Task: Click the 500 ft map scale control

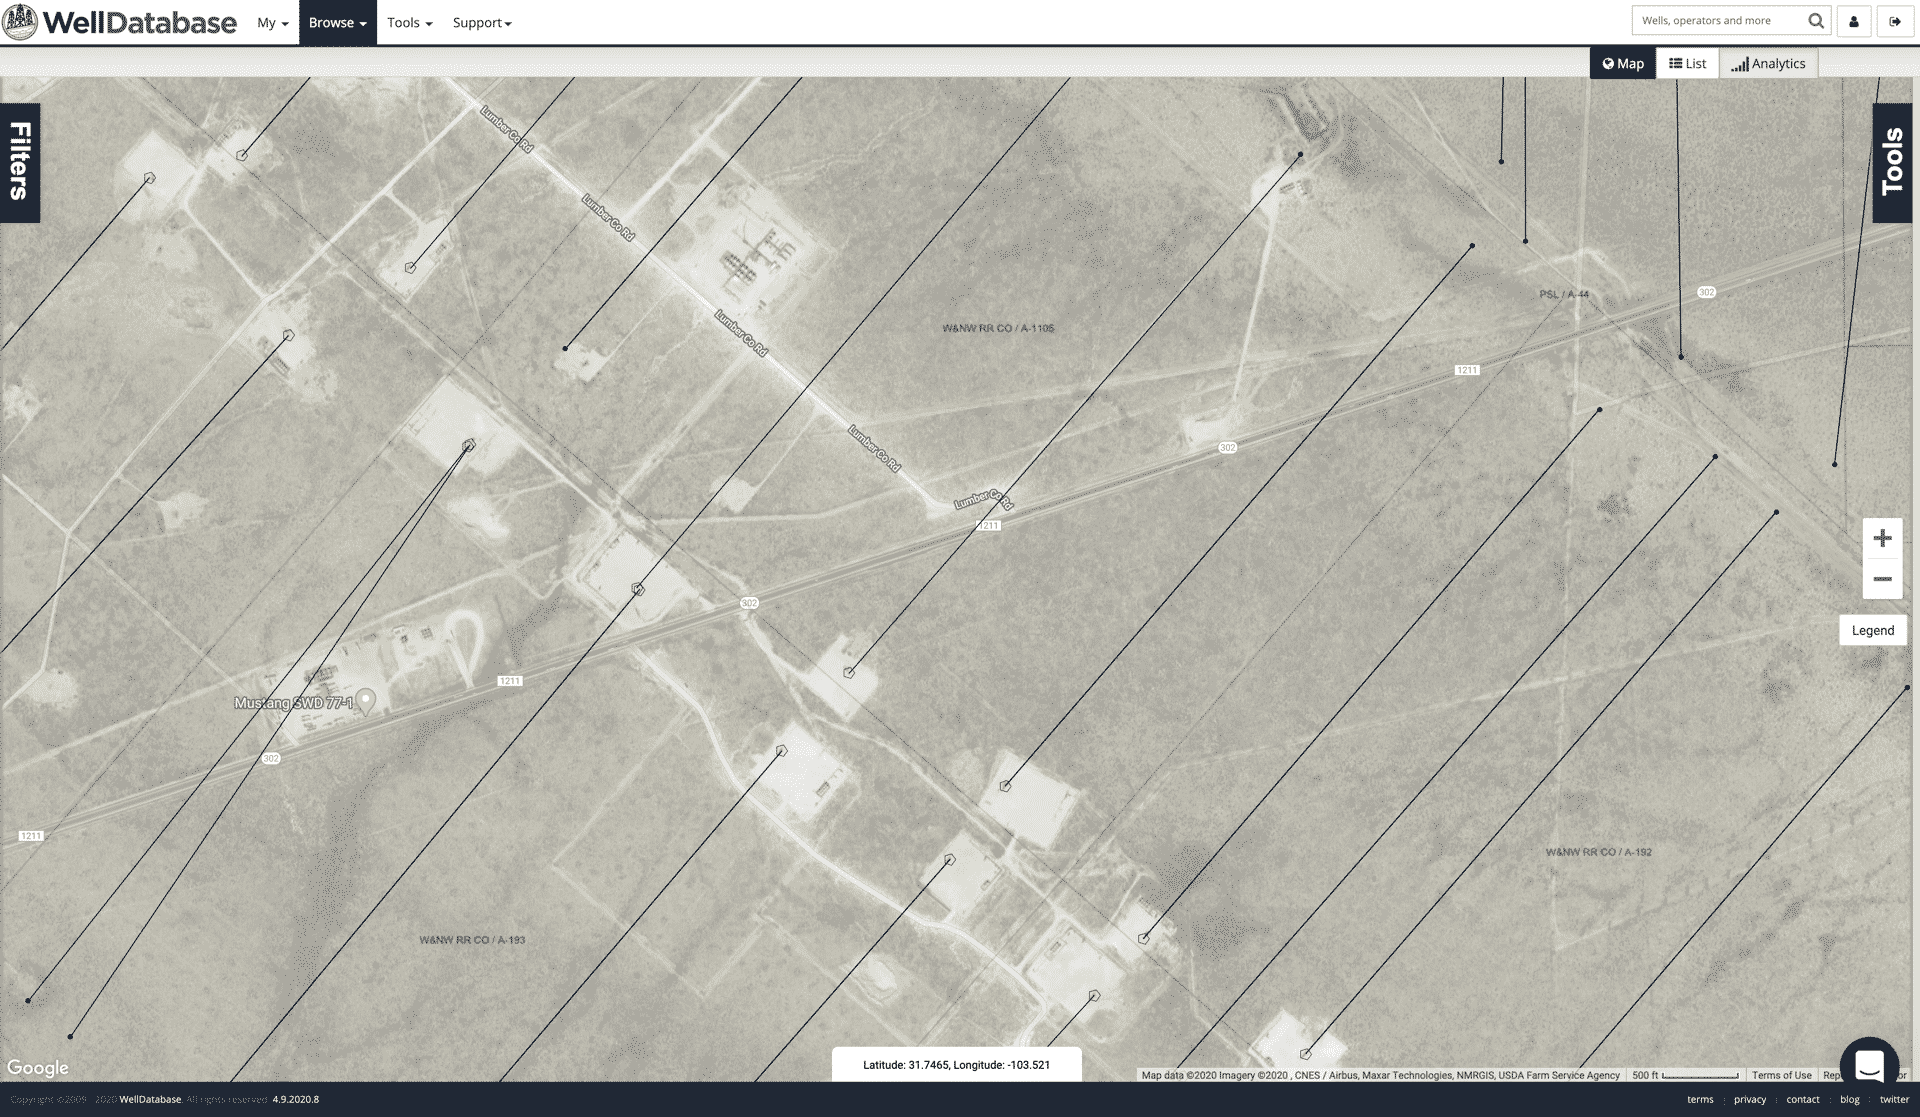Action: coord(1686,1075)
